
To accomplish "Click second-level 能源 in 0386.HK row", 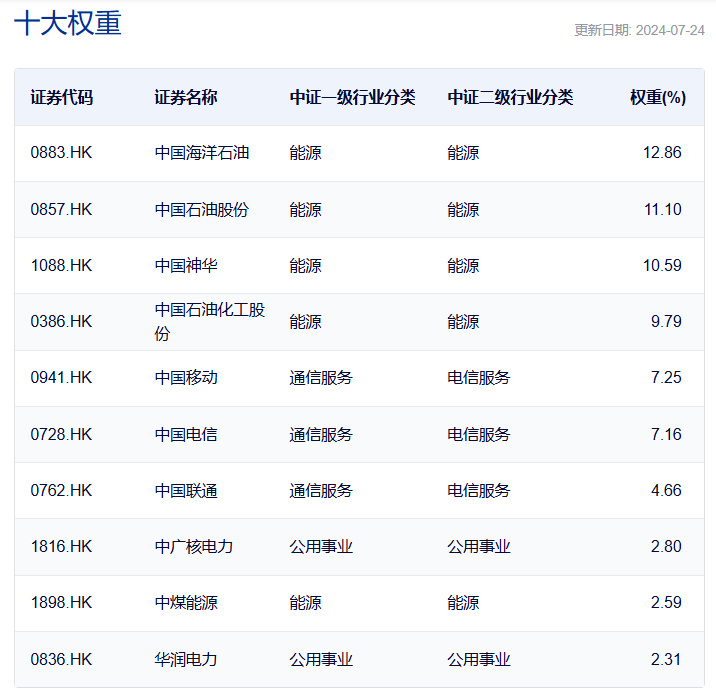I will pyautogui.click(x=463, y=321).
